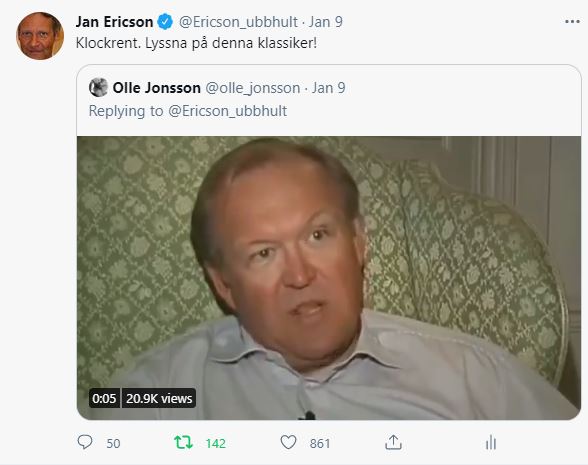Open the three-dot more options menu

[572, 22]
